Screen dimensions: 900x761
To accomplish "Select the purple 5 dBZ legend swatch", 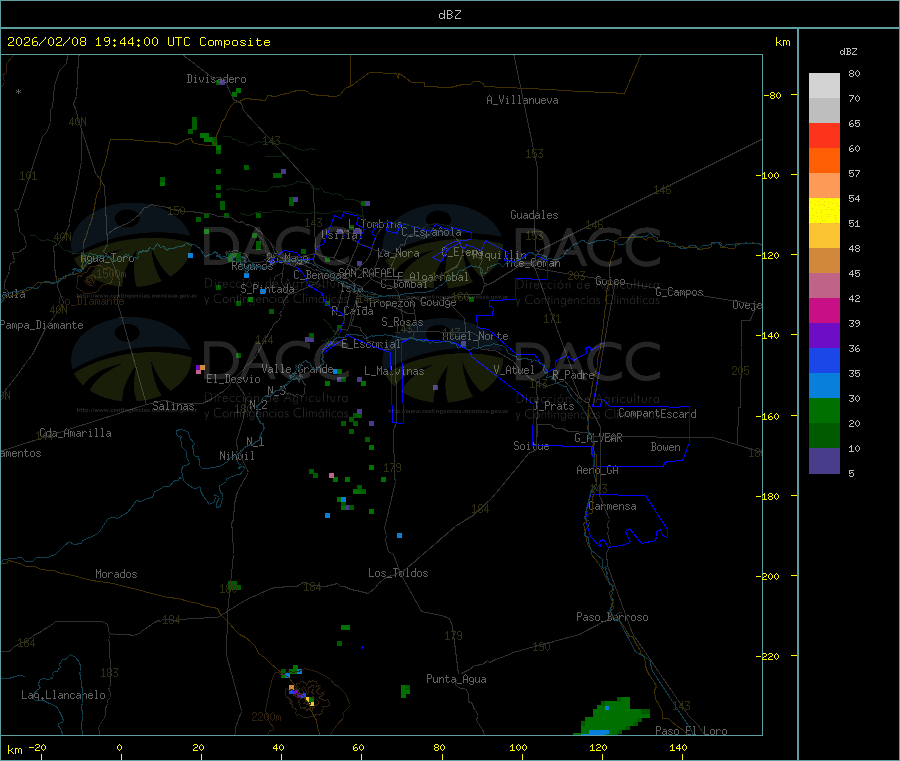I will pyautogui.click(x=824, y=461).
